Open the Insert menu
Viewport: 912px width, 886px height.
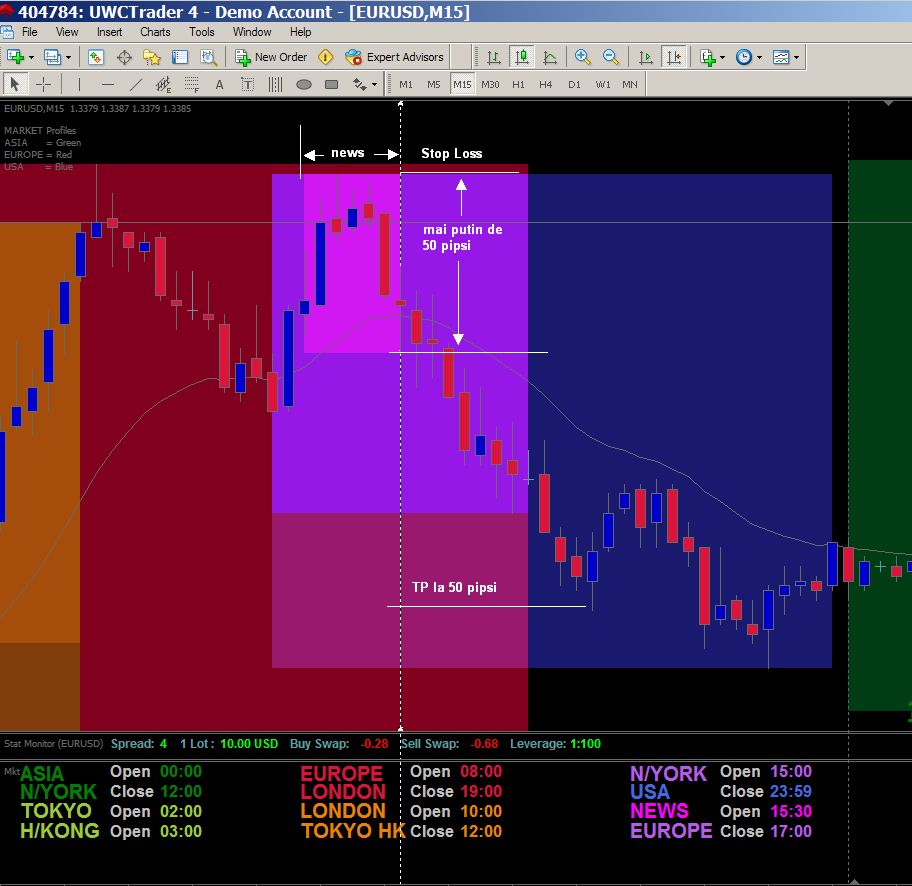click(109, 32)
